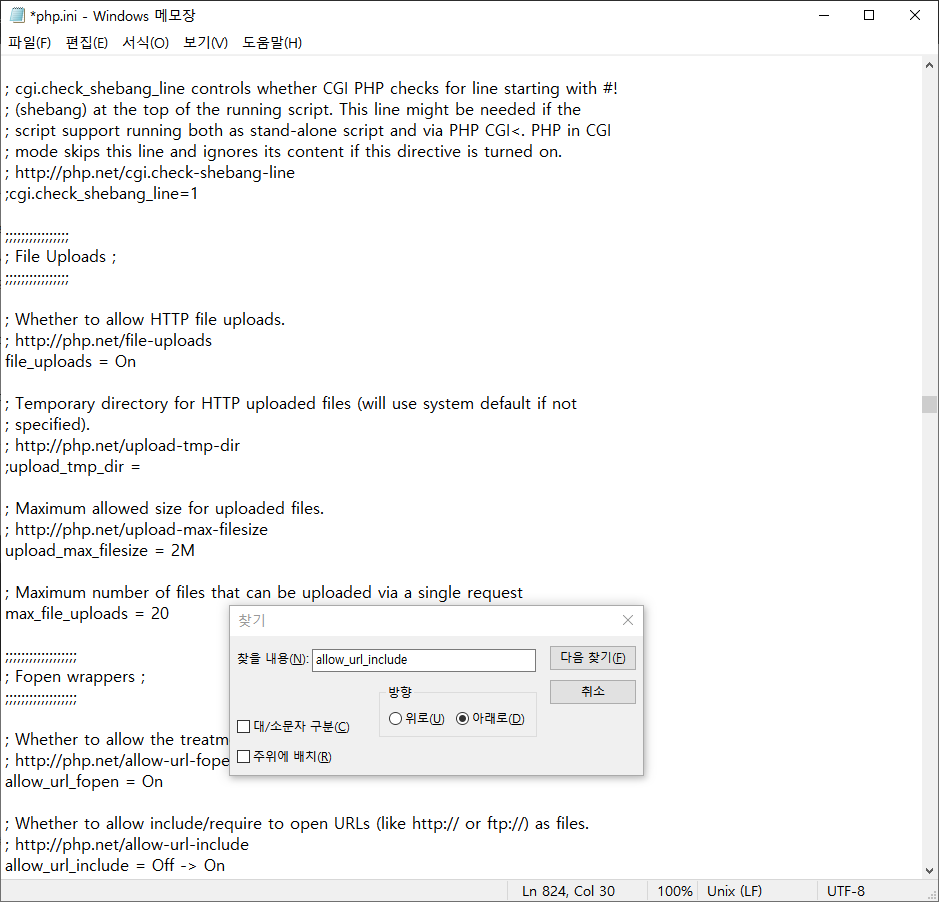This screenshot has width=939, height=902.
Task: Click the 취소 button
Action: (592, 692)
